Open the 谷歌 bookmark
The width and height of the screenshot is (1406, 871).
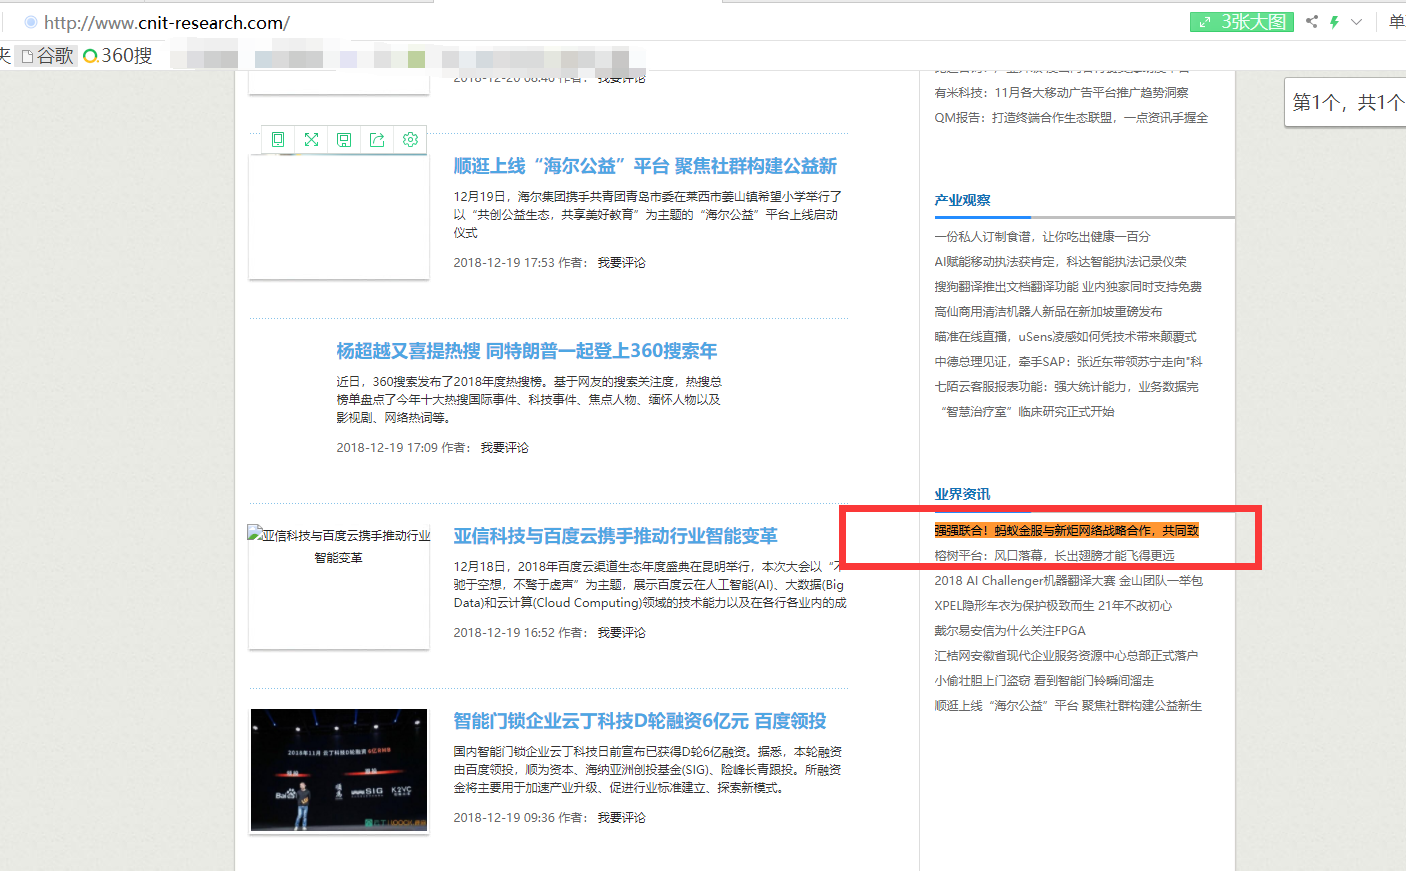(47, 56)
